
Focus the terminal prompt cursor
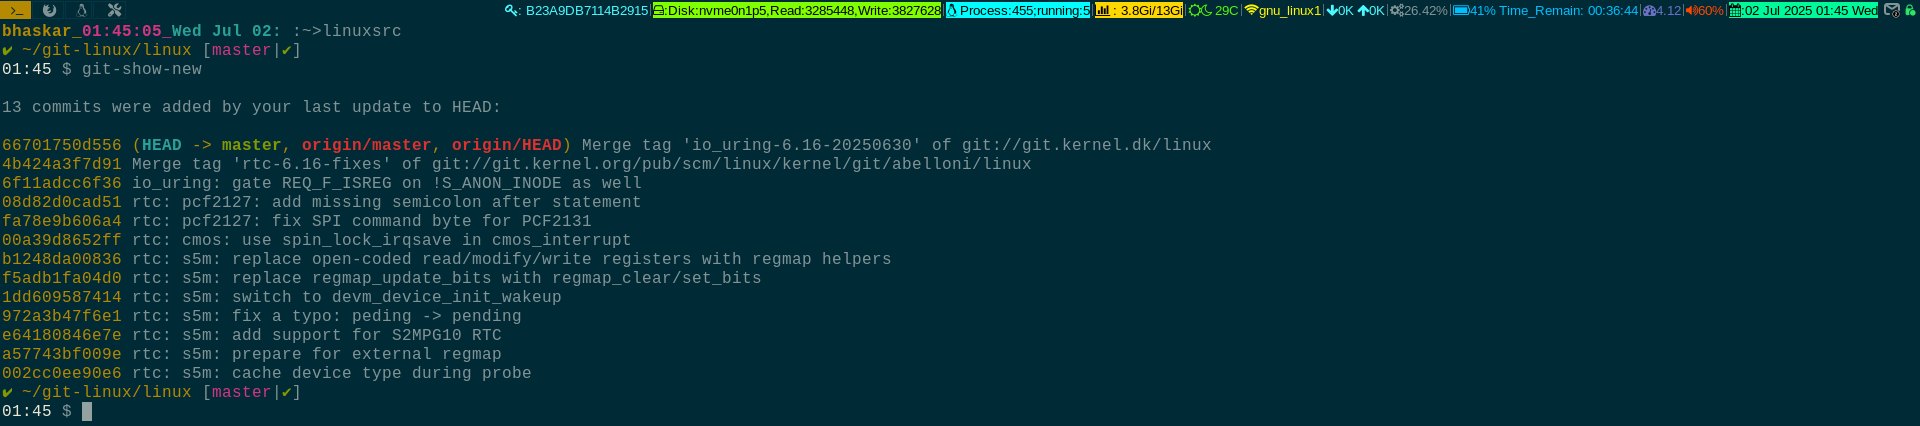[87, 411]
